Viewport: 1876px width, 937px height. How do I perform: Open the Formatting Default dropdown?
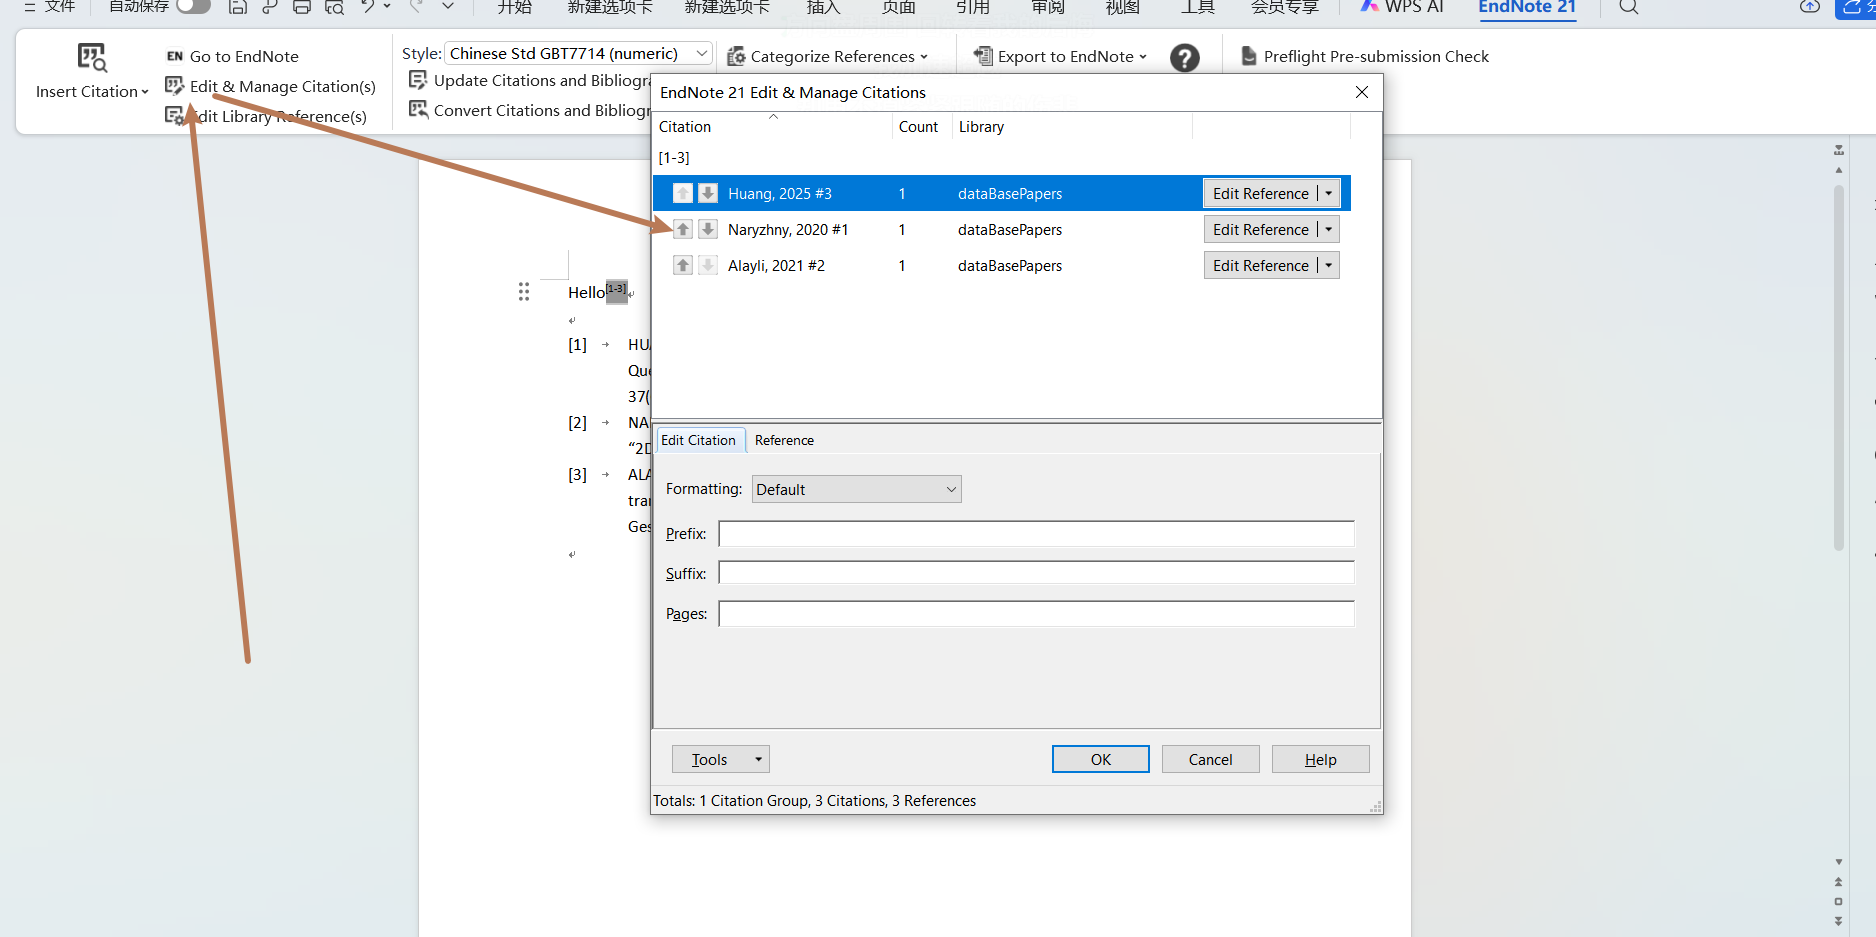857,489
